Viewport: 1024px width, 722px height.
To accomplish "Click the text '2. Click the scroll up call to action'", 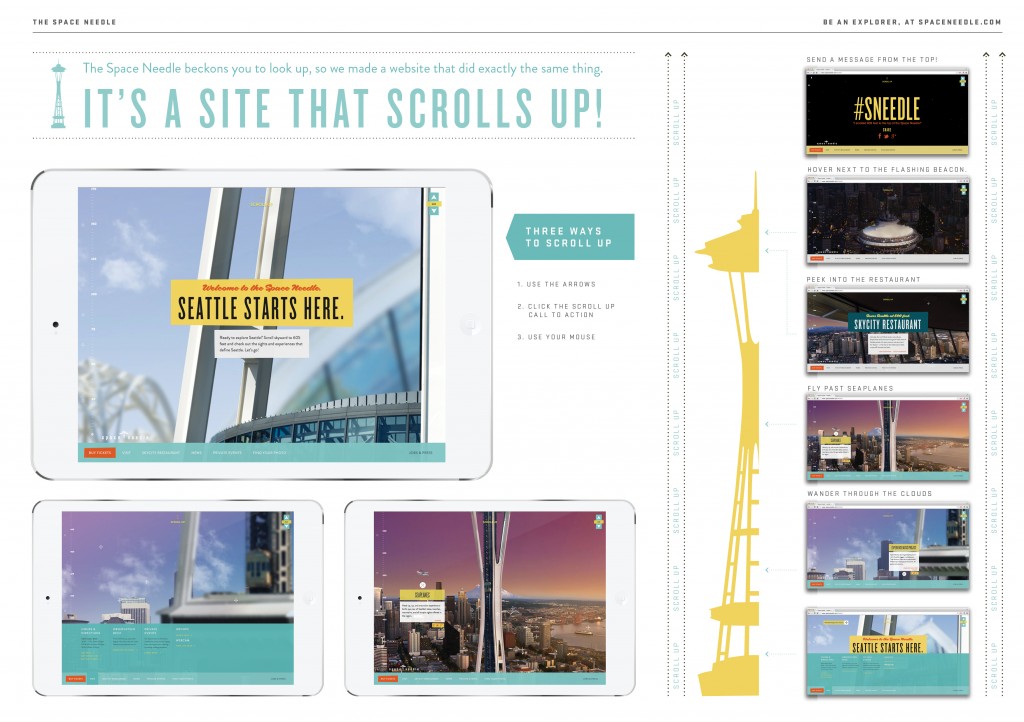I will pos(566,310).
